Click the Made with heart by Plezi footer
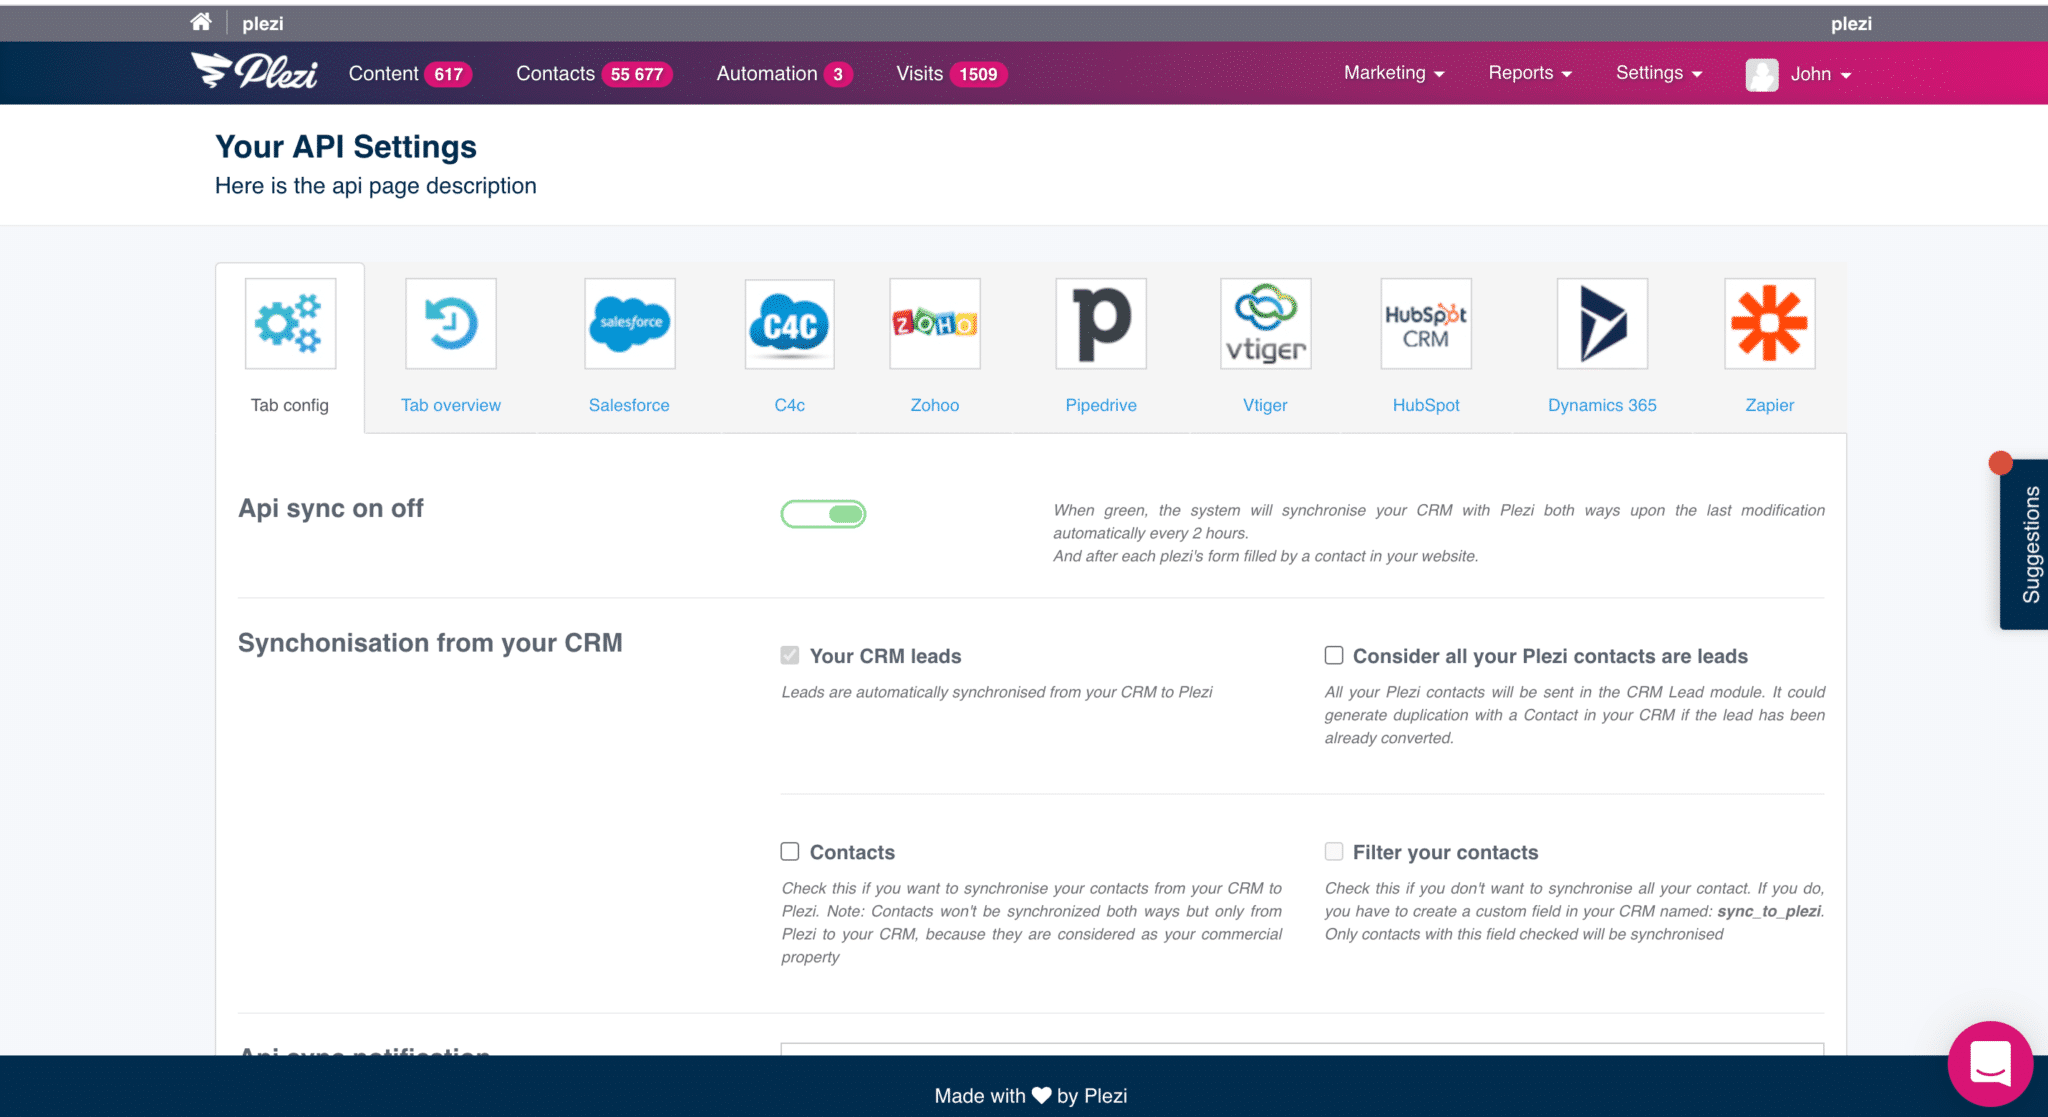This screenshot has width=2048, height=1117. point(1031,1095)
